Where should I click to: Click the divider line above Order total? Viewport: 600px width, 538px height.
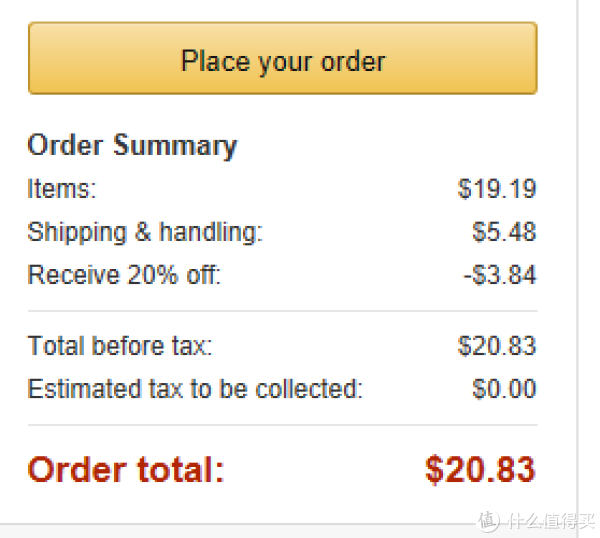283,425
